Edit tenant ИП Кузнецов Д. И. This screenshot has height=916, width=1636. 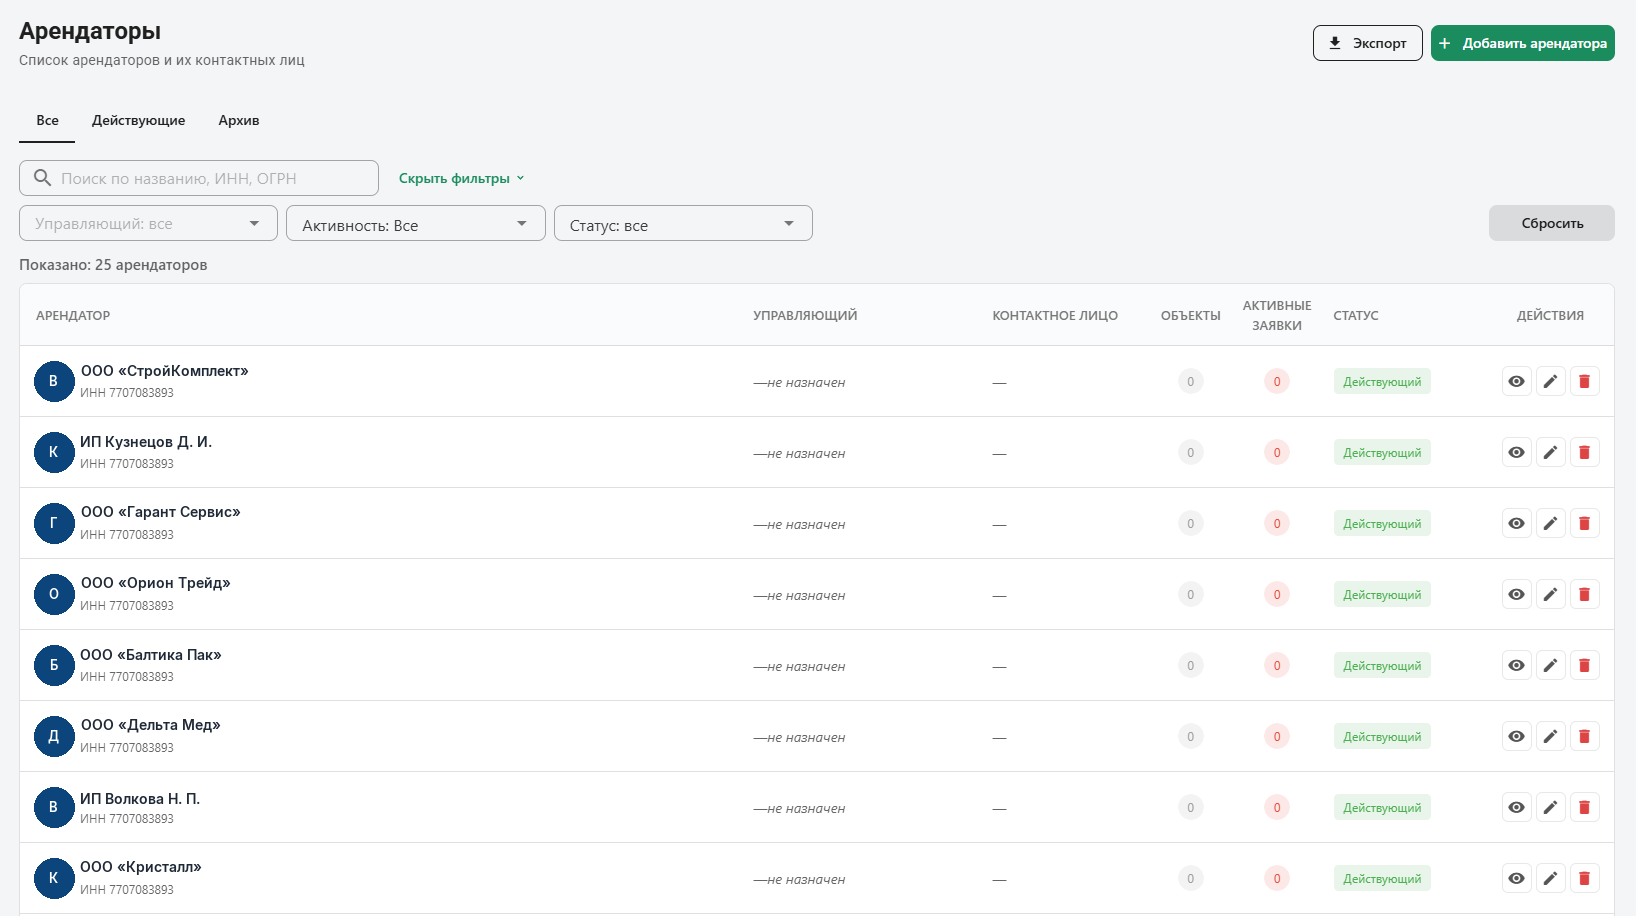click(1550, 452)
